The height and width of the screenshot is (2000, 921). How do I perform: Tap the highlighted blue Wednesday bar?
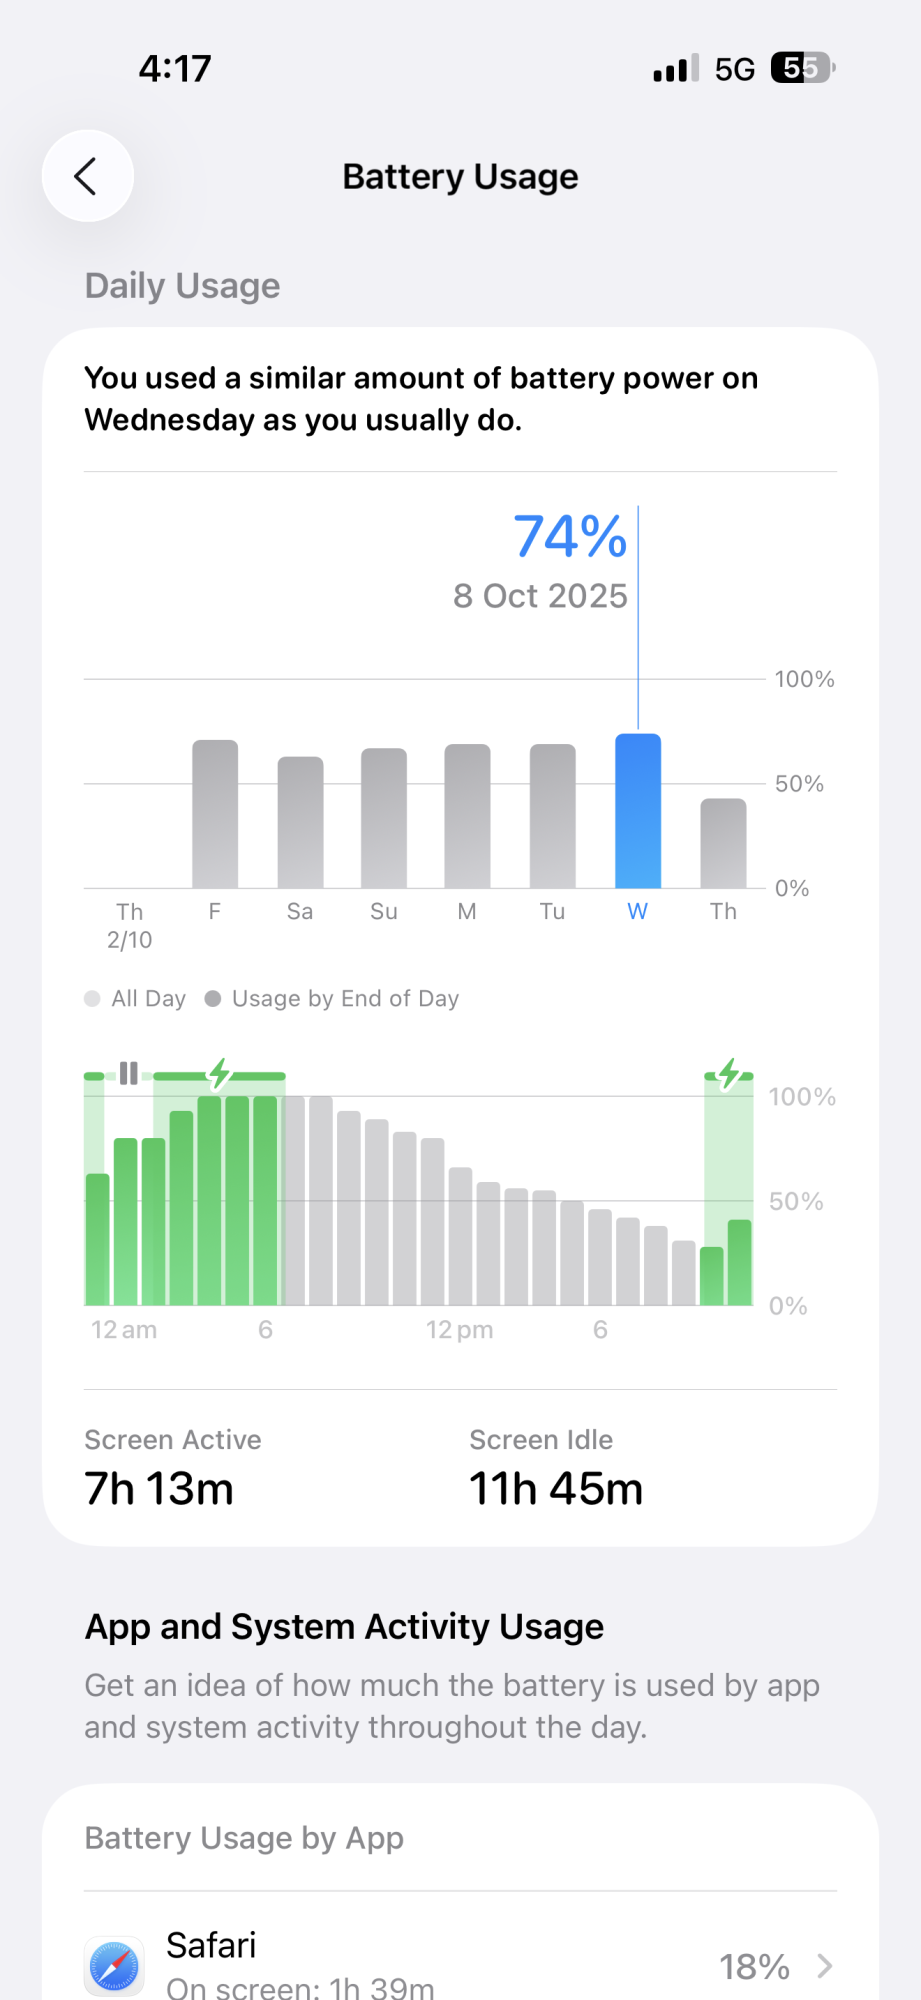coord(638,810)
